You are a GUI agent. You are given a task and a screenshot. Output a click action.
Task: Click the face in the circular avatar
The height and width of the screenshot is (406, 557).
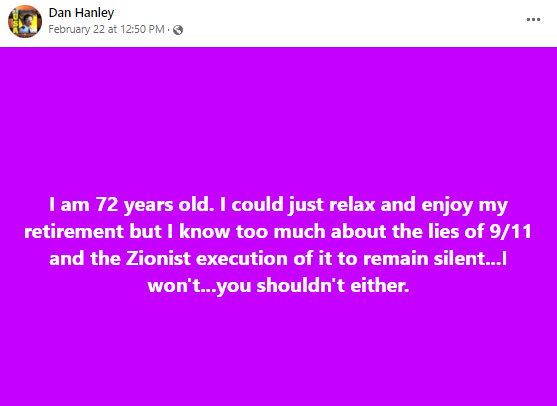(27, 21)
